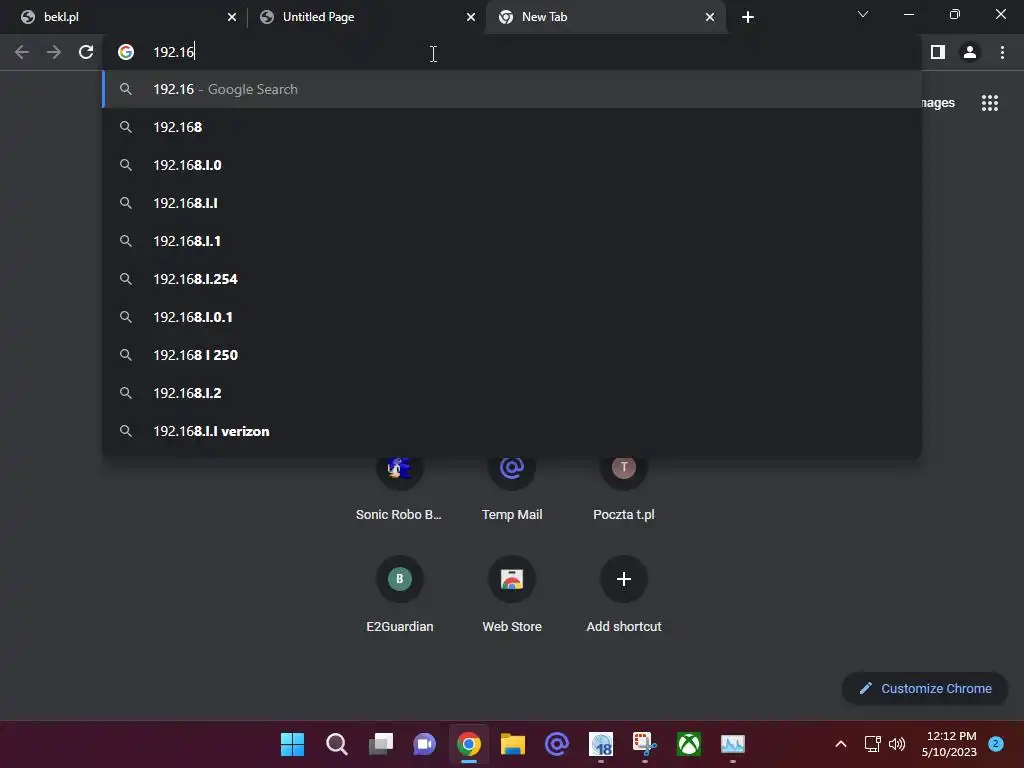The image size is (1024, 768).
Task: Open the network tray icon
Action: (x=872, y=744)
